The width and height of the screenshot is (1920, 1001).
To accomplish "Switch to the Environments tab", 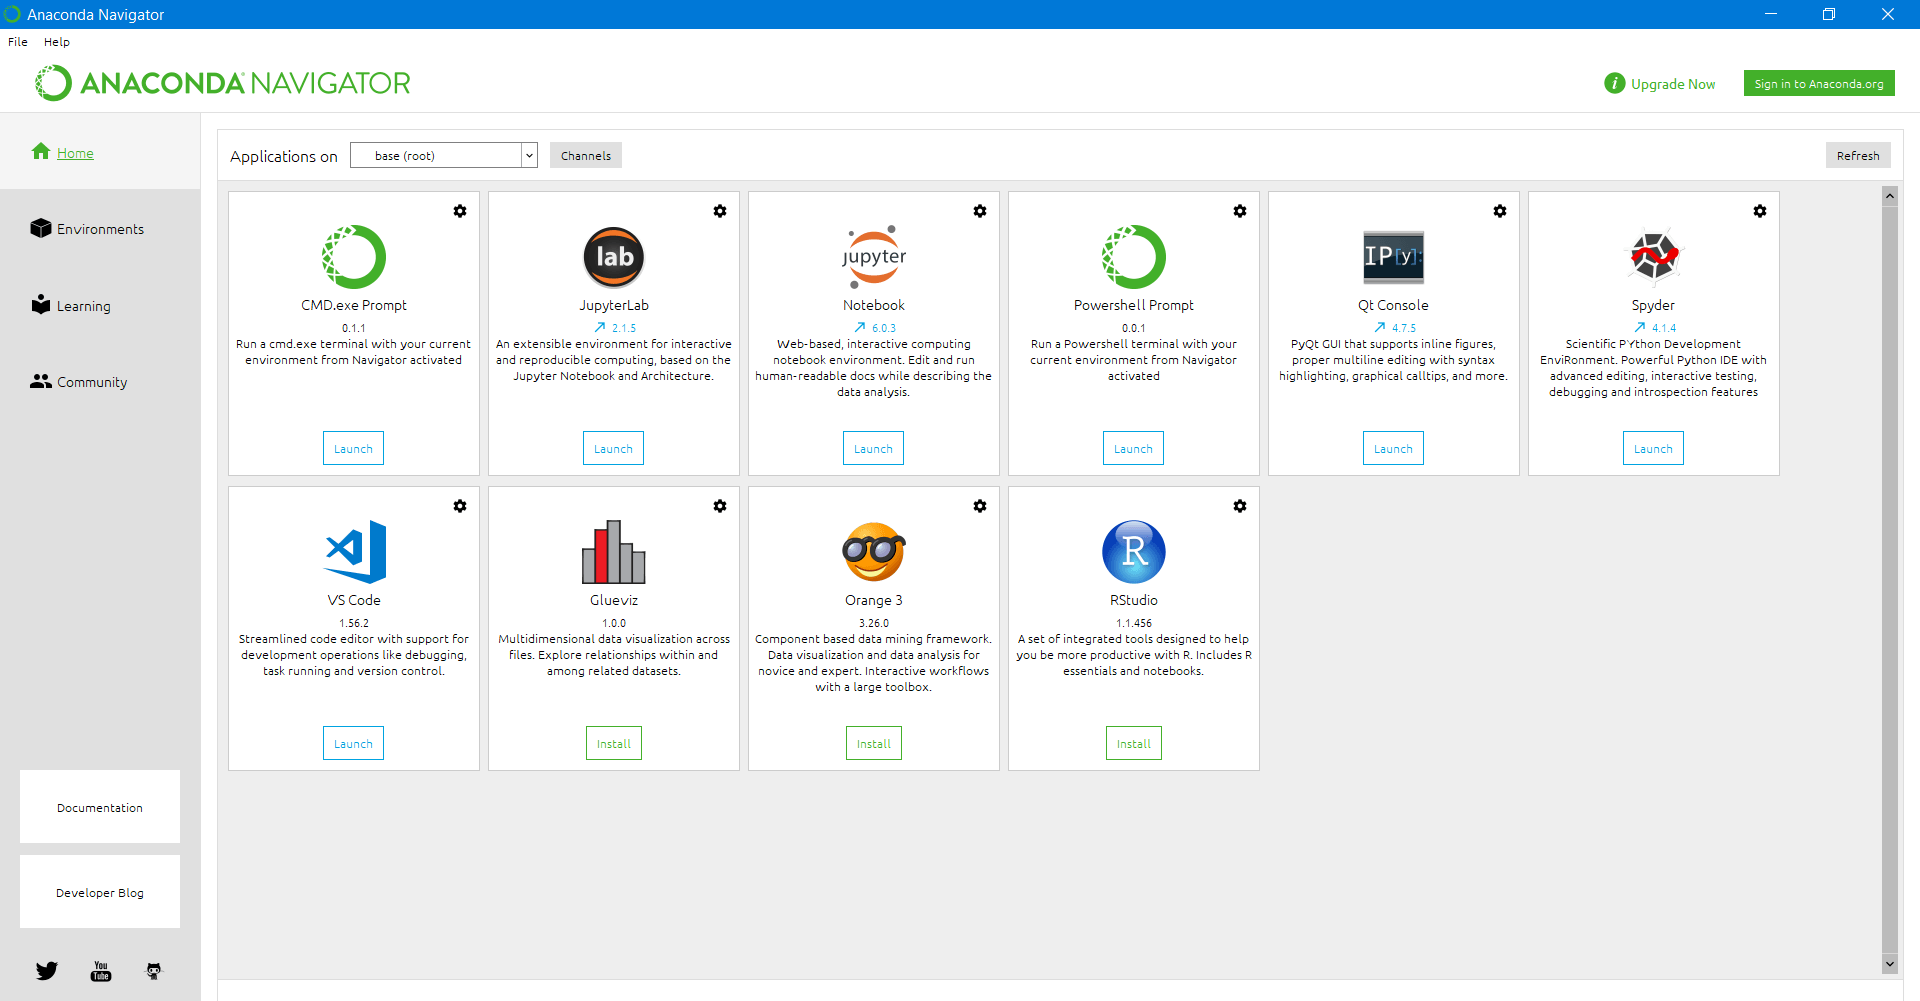I will [100, 229].
